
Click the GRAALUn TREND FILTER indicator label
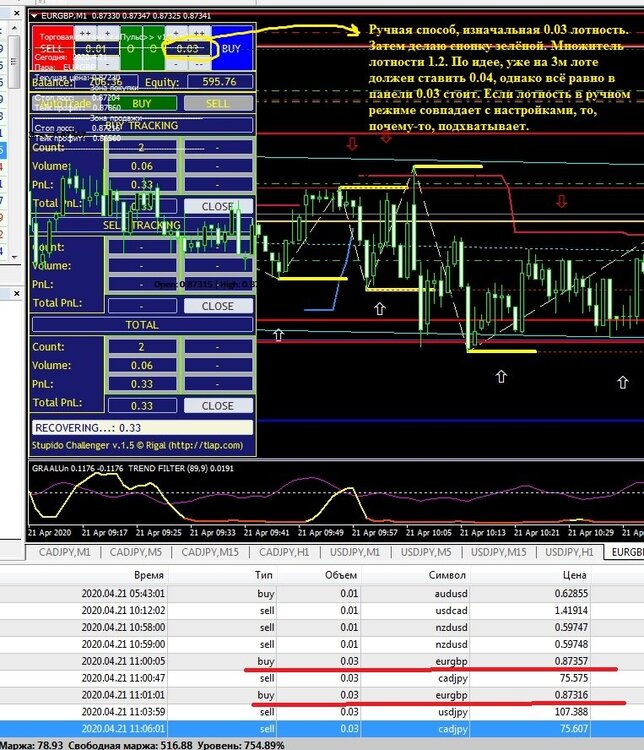coord(133,468)
